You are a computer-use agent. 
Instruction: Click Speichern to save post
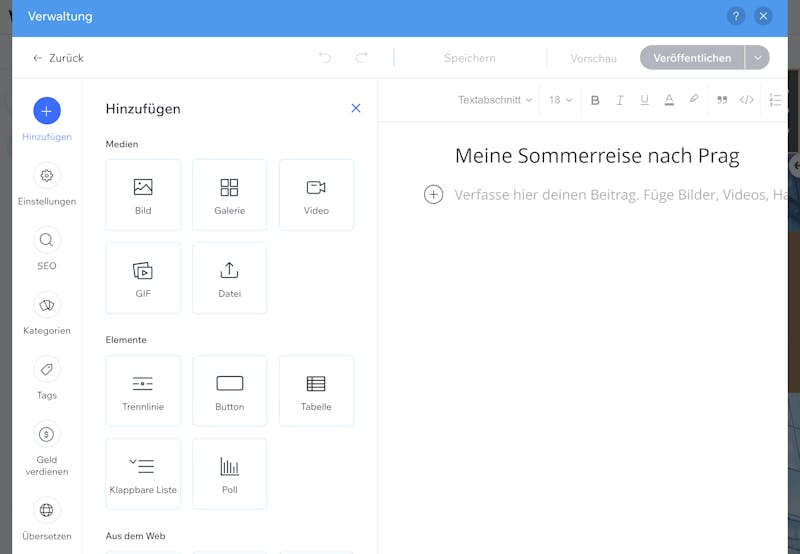(469, 58)
